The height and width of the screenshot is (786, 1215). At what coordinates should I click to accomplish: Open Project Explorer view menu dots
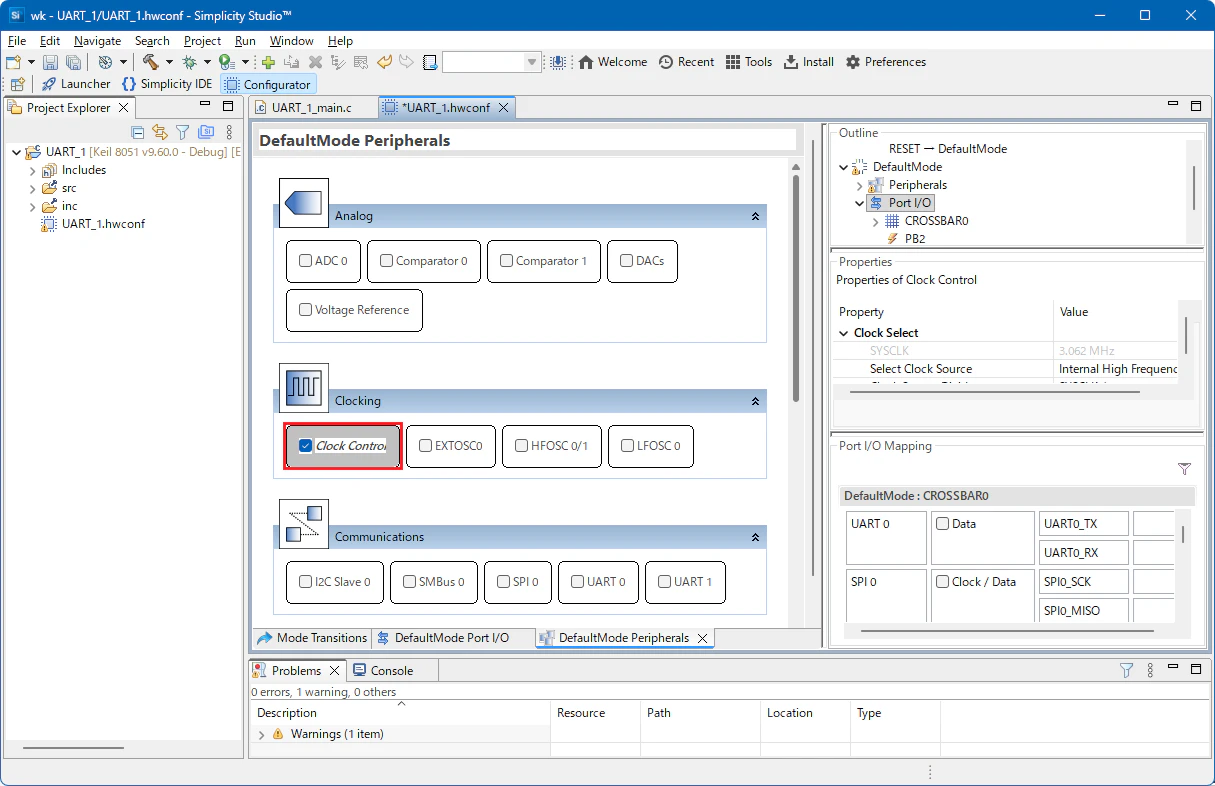pos(229,132)
